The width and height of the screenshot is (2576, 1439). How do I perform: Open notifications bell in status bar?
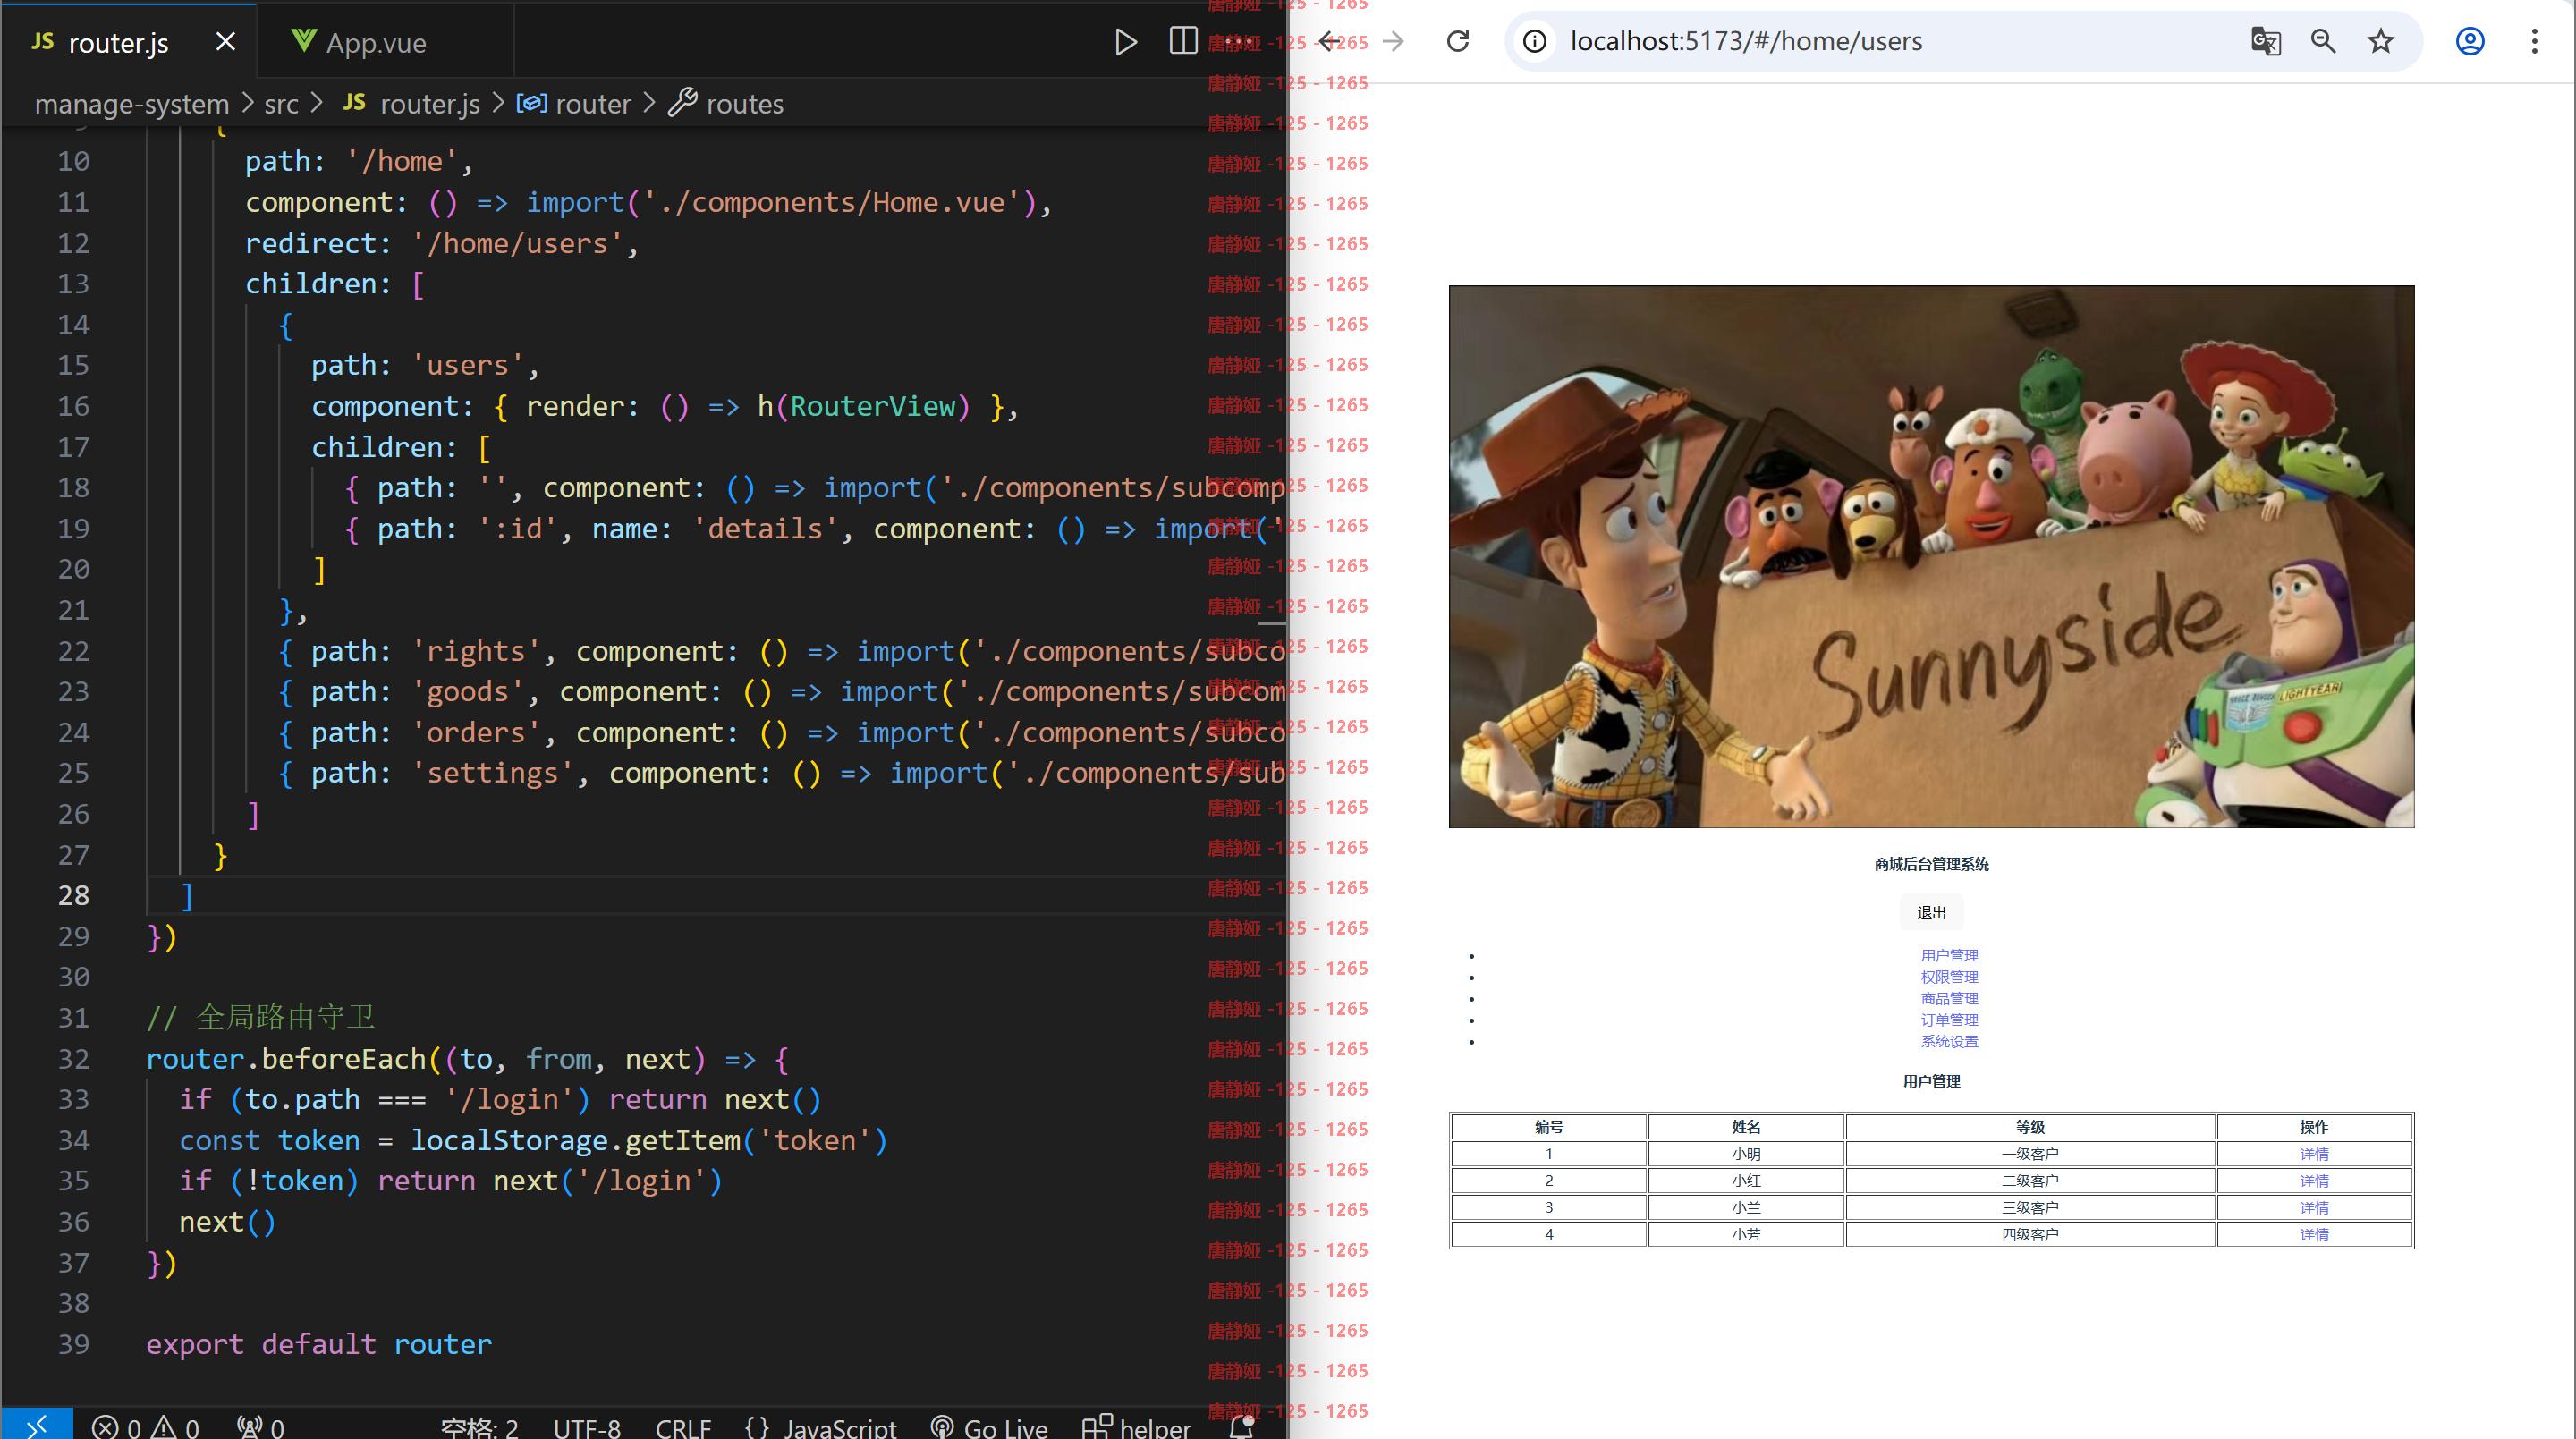1241,1427
